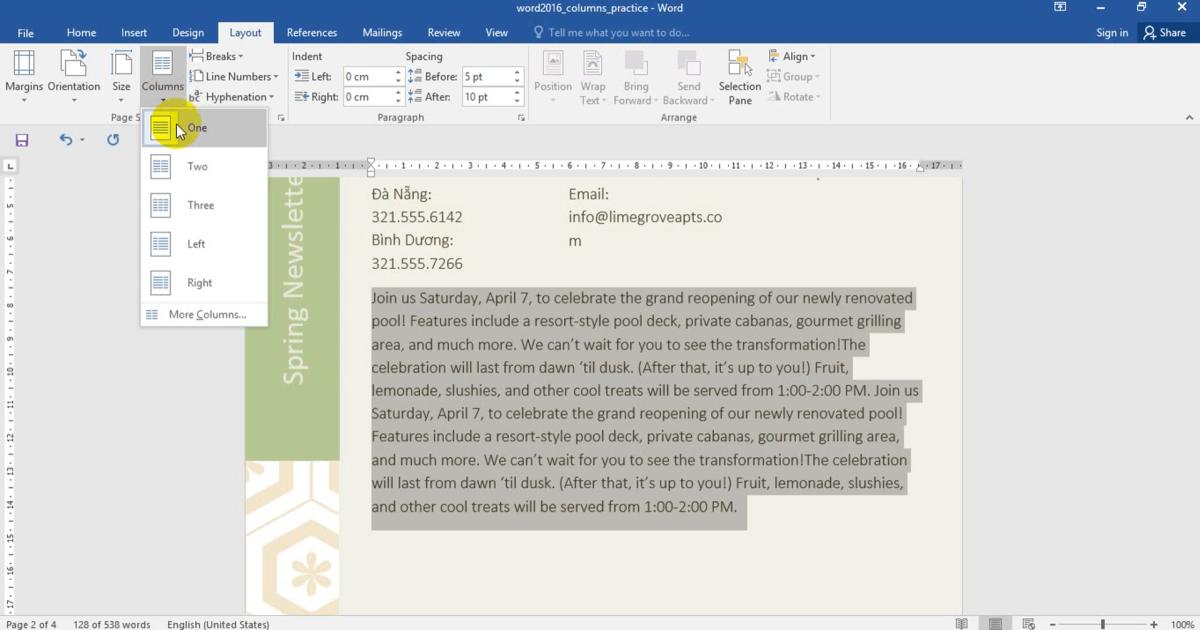Image resolution: width=1200 pixels, height=630 pixels.
Task: Switch to Print Layout view
Action: click(x=996, y=624)
